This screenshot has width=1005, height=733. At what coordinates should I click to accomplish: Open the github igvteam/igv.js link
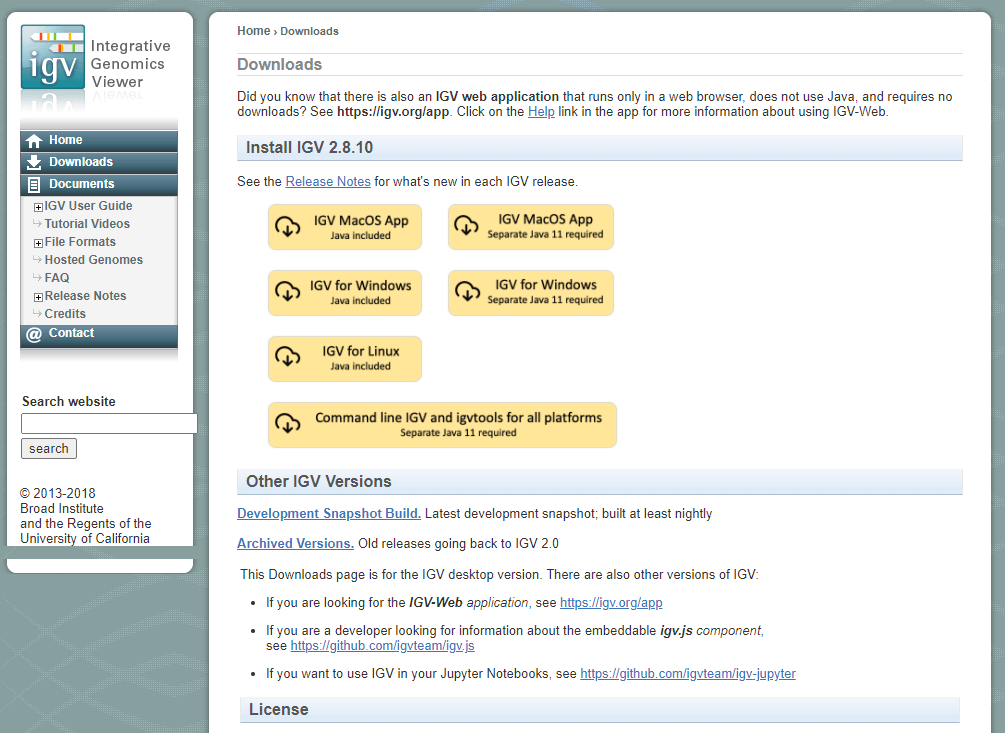coord(383,645)
